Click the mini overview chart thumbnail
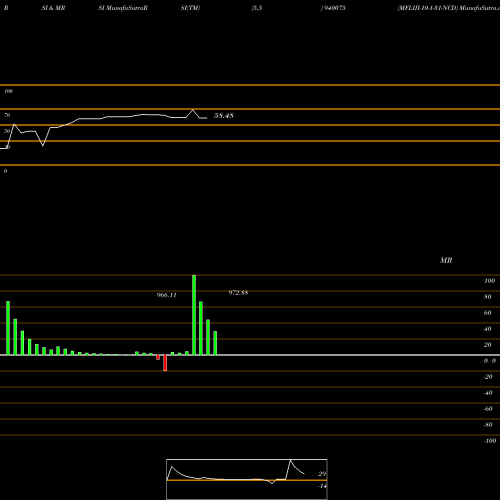The image size is (500, 500). (247, 479)
